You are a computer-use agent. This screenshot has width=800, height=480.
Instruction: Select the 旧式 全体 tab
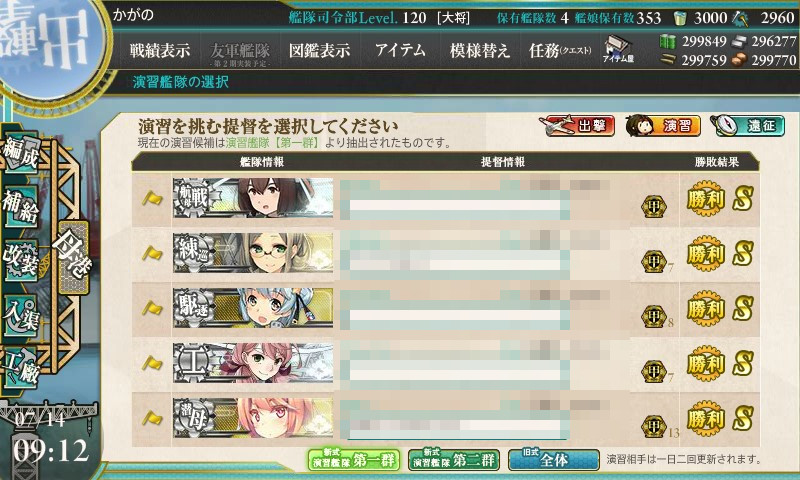click(x=554, y=460)
